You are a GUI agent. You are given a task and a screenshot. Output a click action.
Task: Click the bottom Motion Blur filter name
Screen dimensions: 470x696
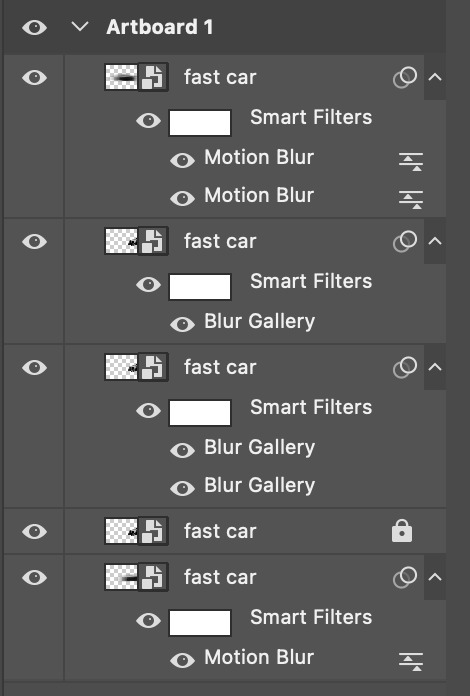[259, 657]
